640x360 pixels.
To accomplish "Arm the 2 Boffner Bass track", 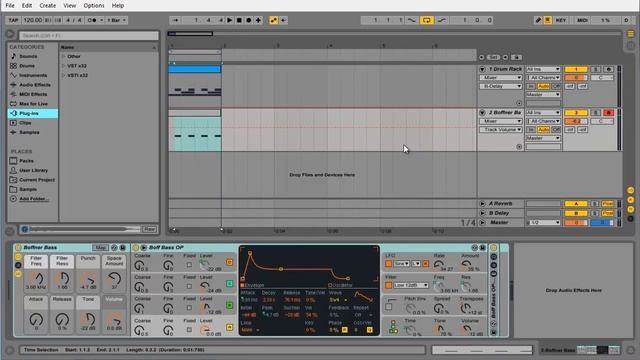I will pos(608,113).
